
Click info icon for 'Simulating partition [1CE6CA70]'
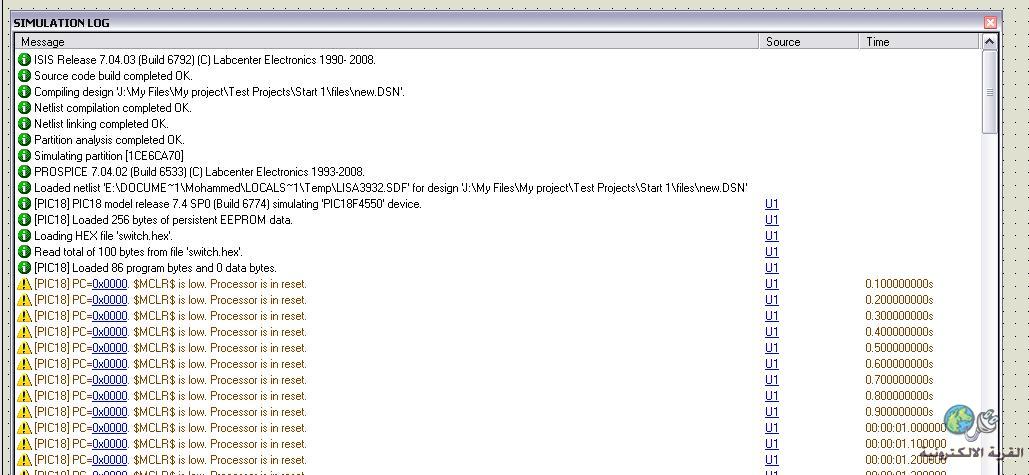24,155
